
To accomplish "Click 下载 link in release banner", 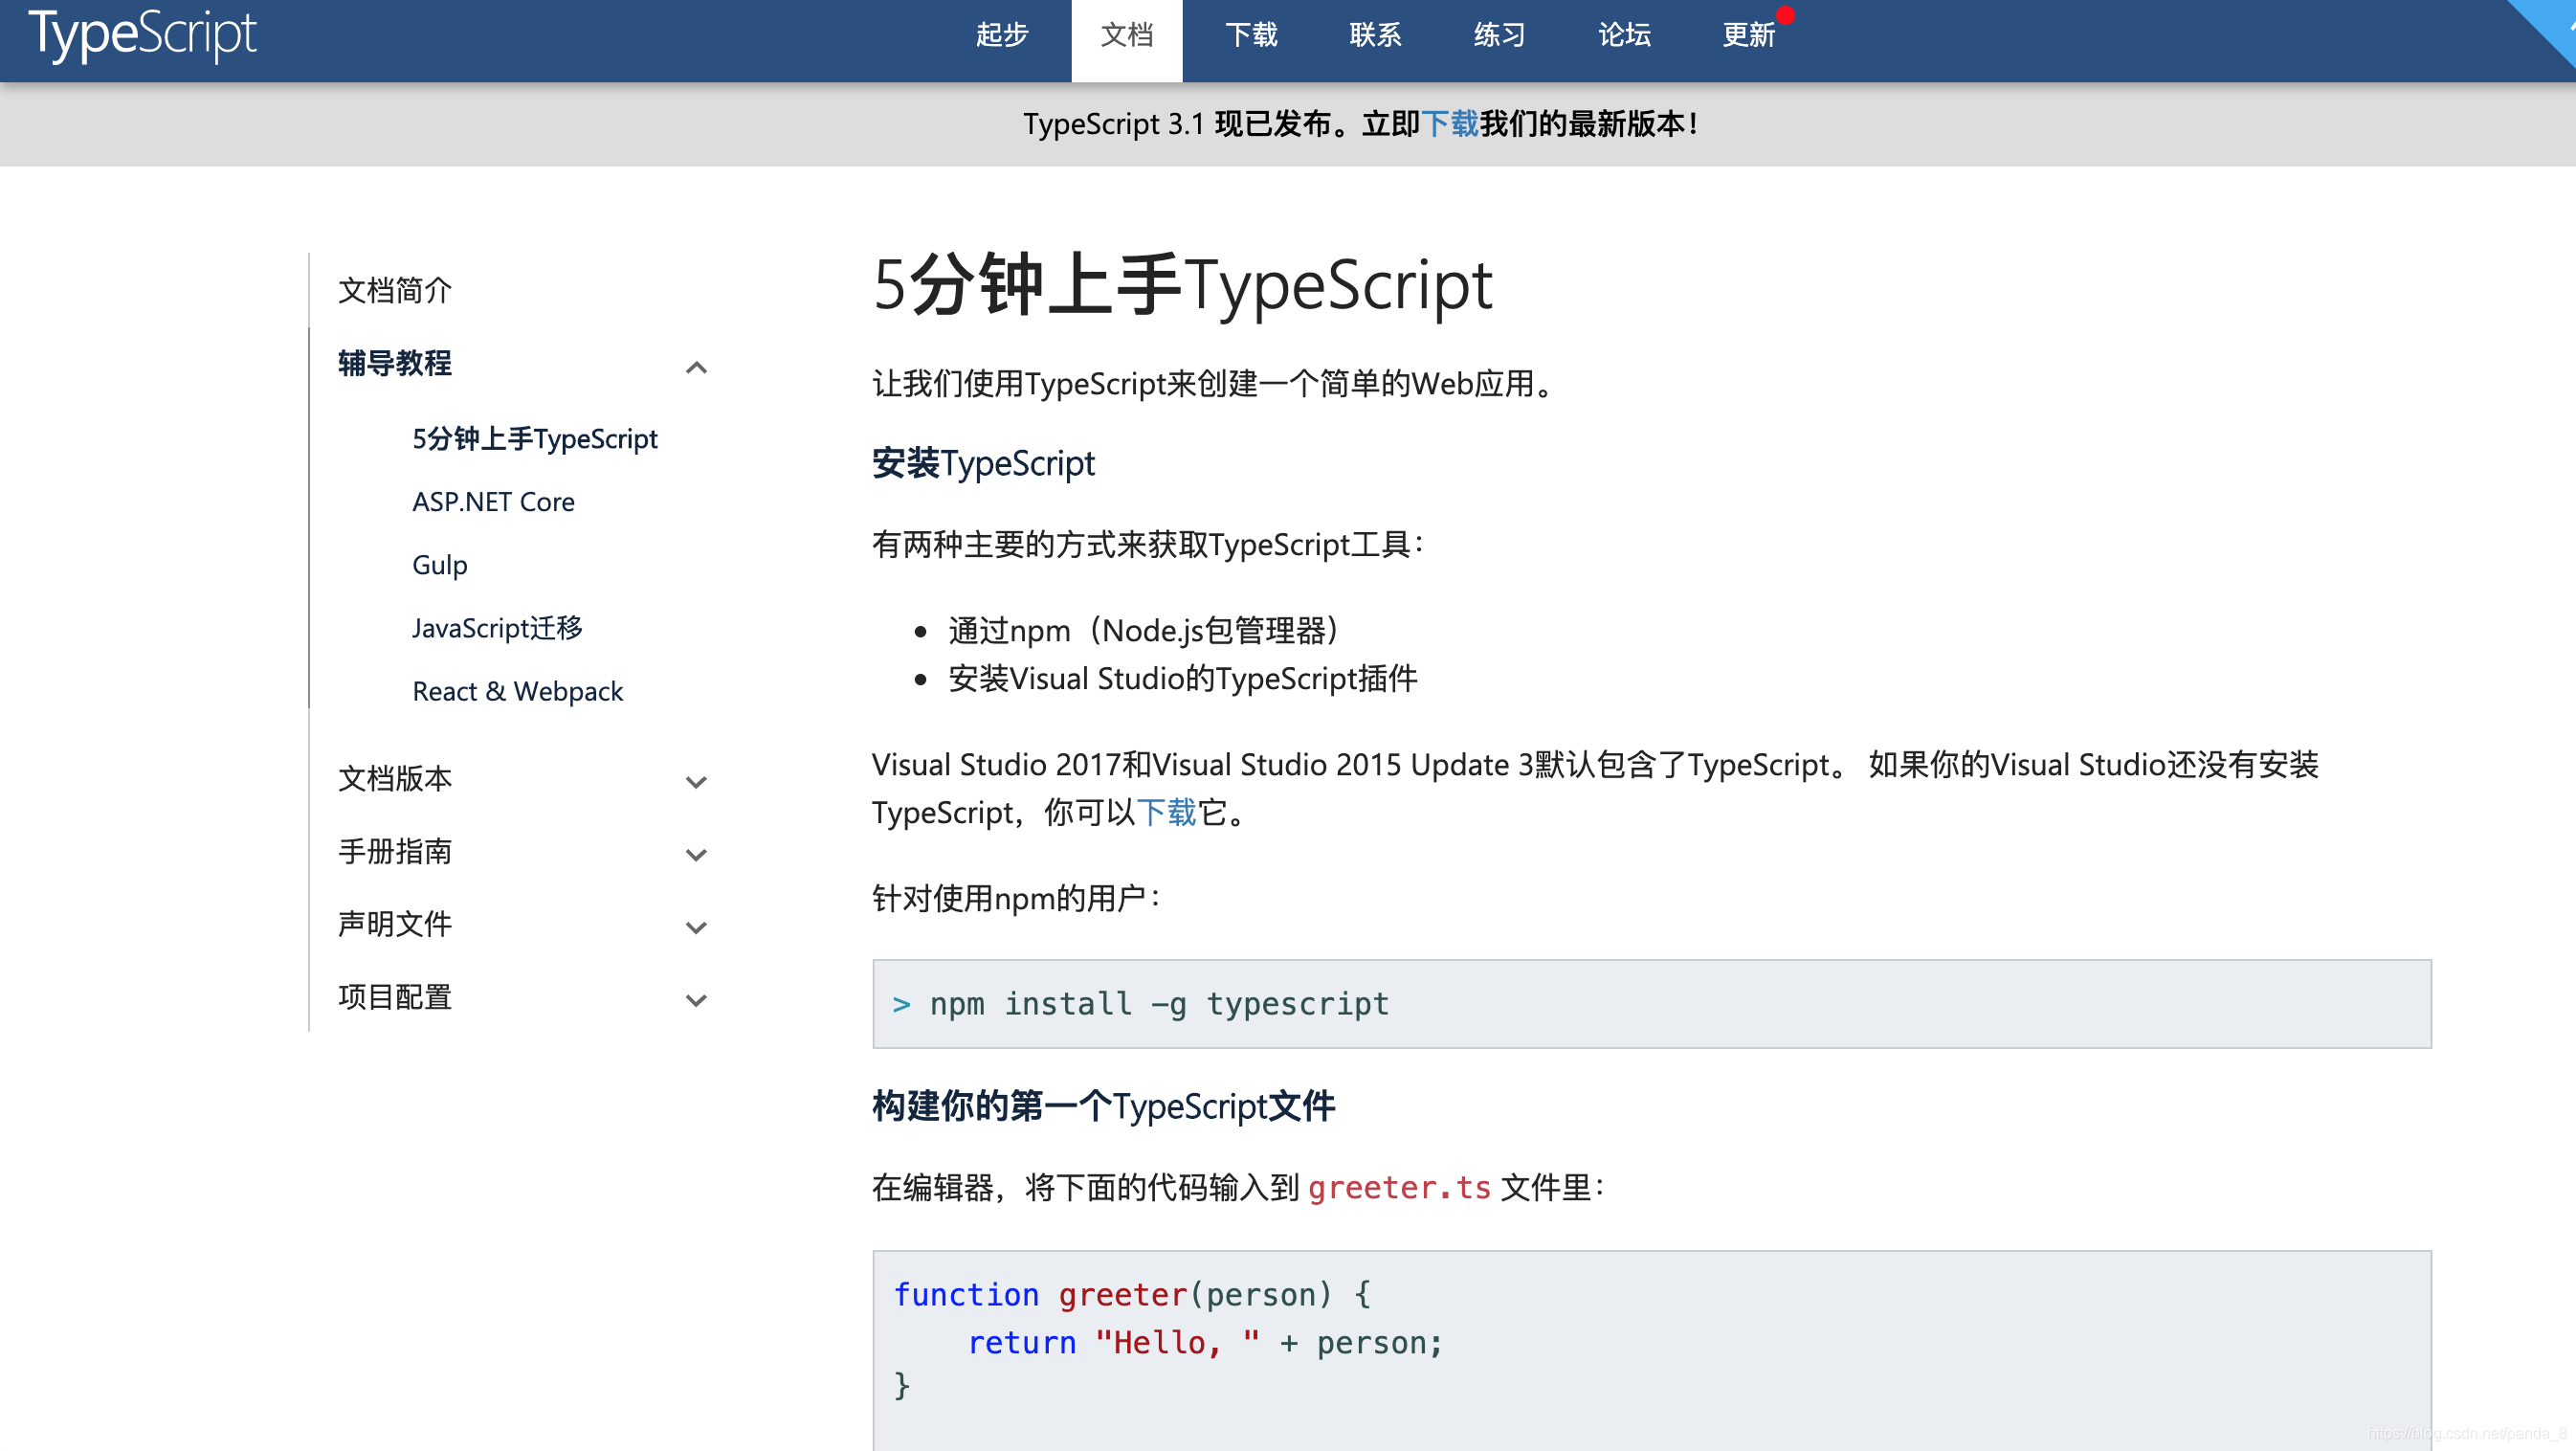I will [x=1450, y=124].
